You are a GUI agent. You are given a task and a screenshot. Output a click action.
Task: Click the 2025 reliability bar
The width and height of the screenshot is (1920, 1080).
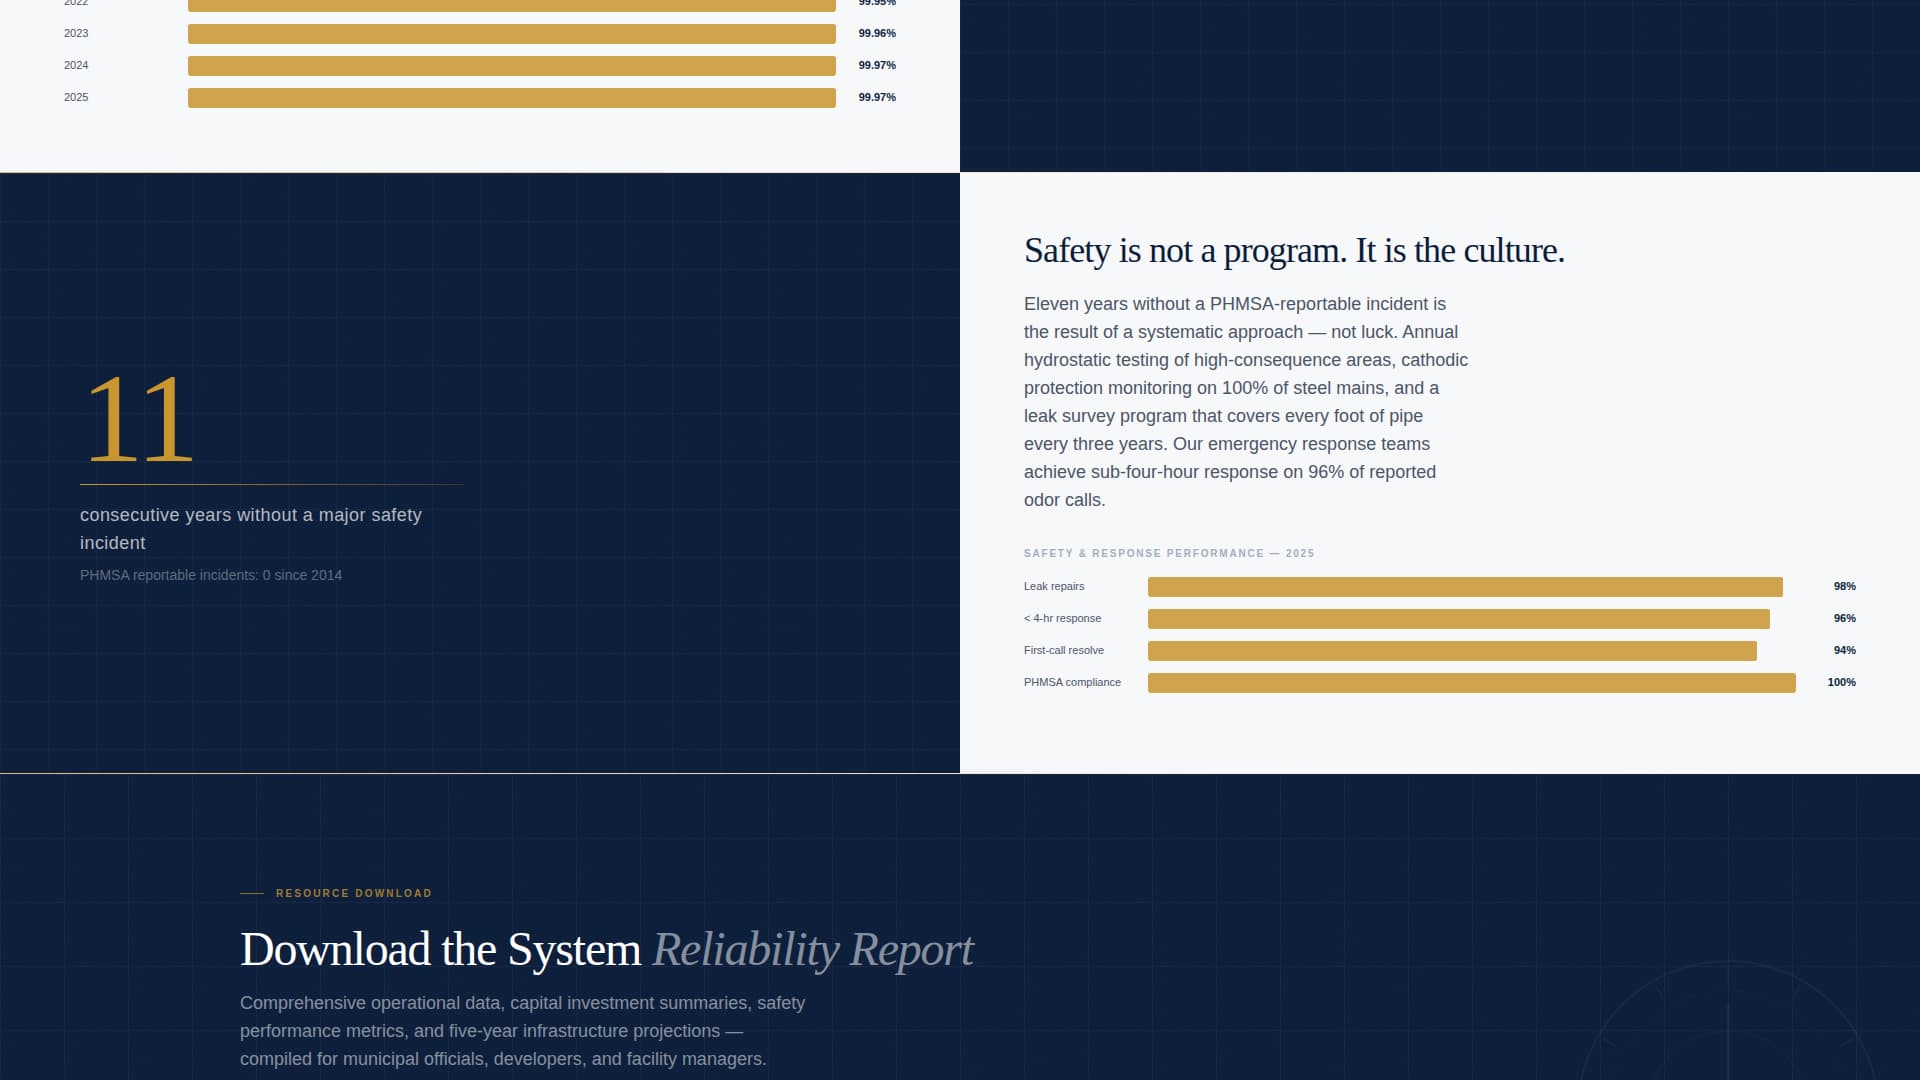(512, 98)
